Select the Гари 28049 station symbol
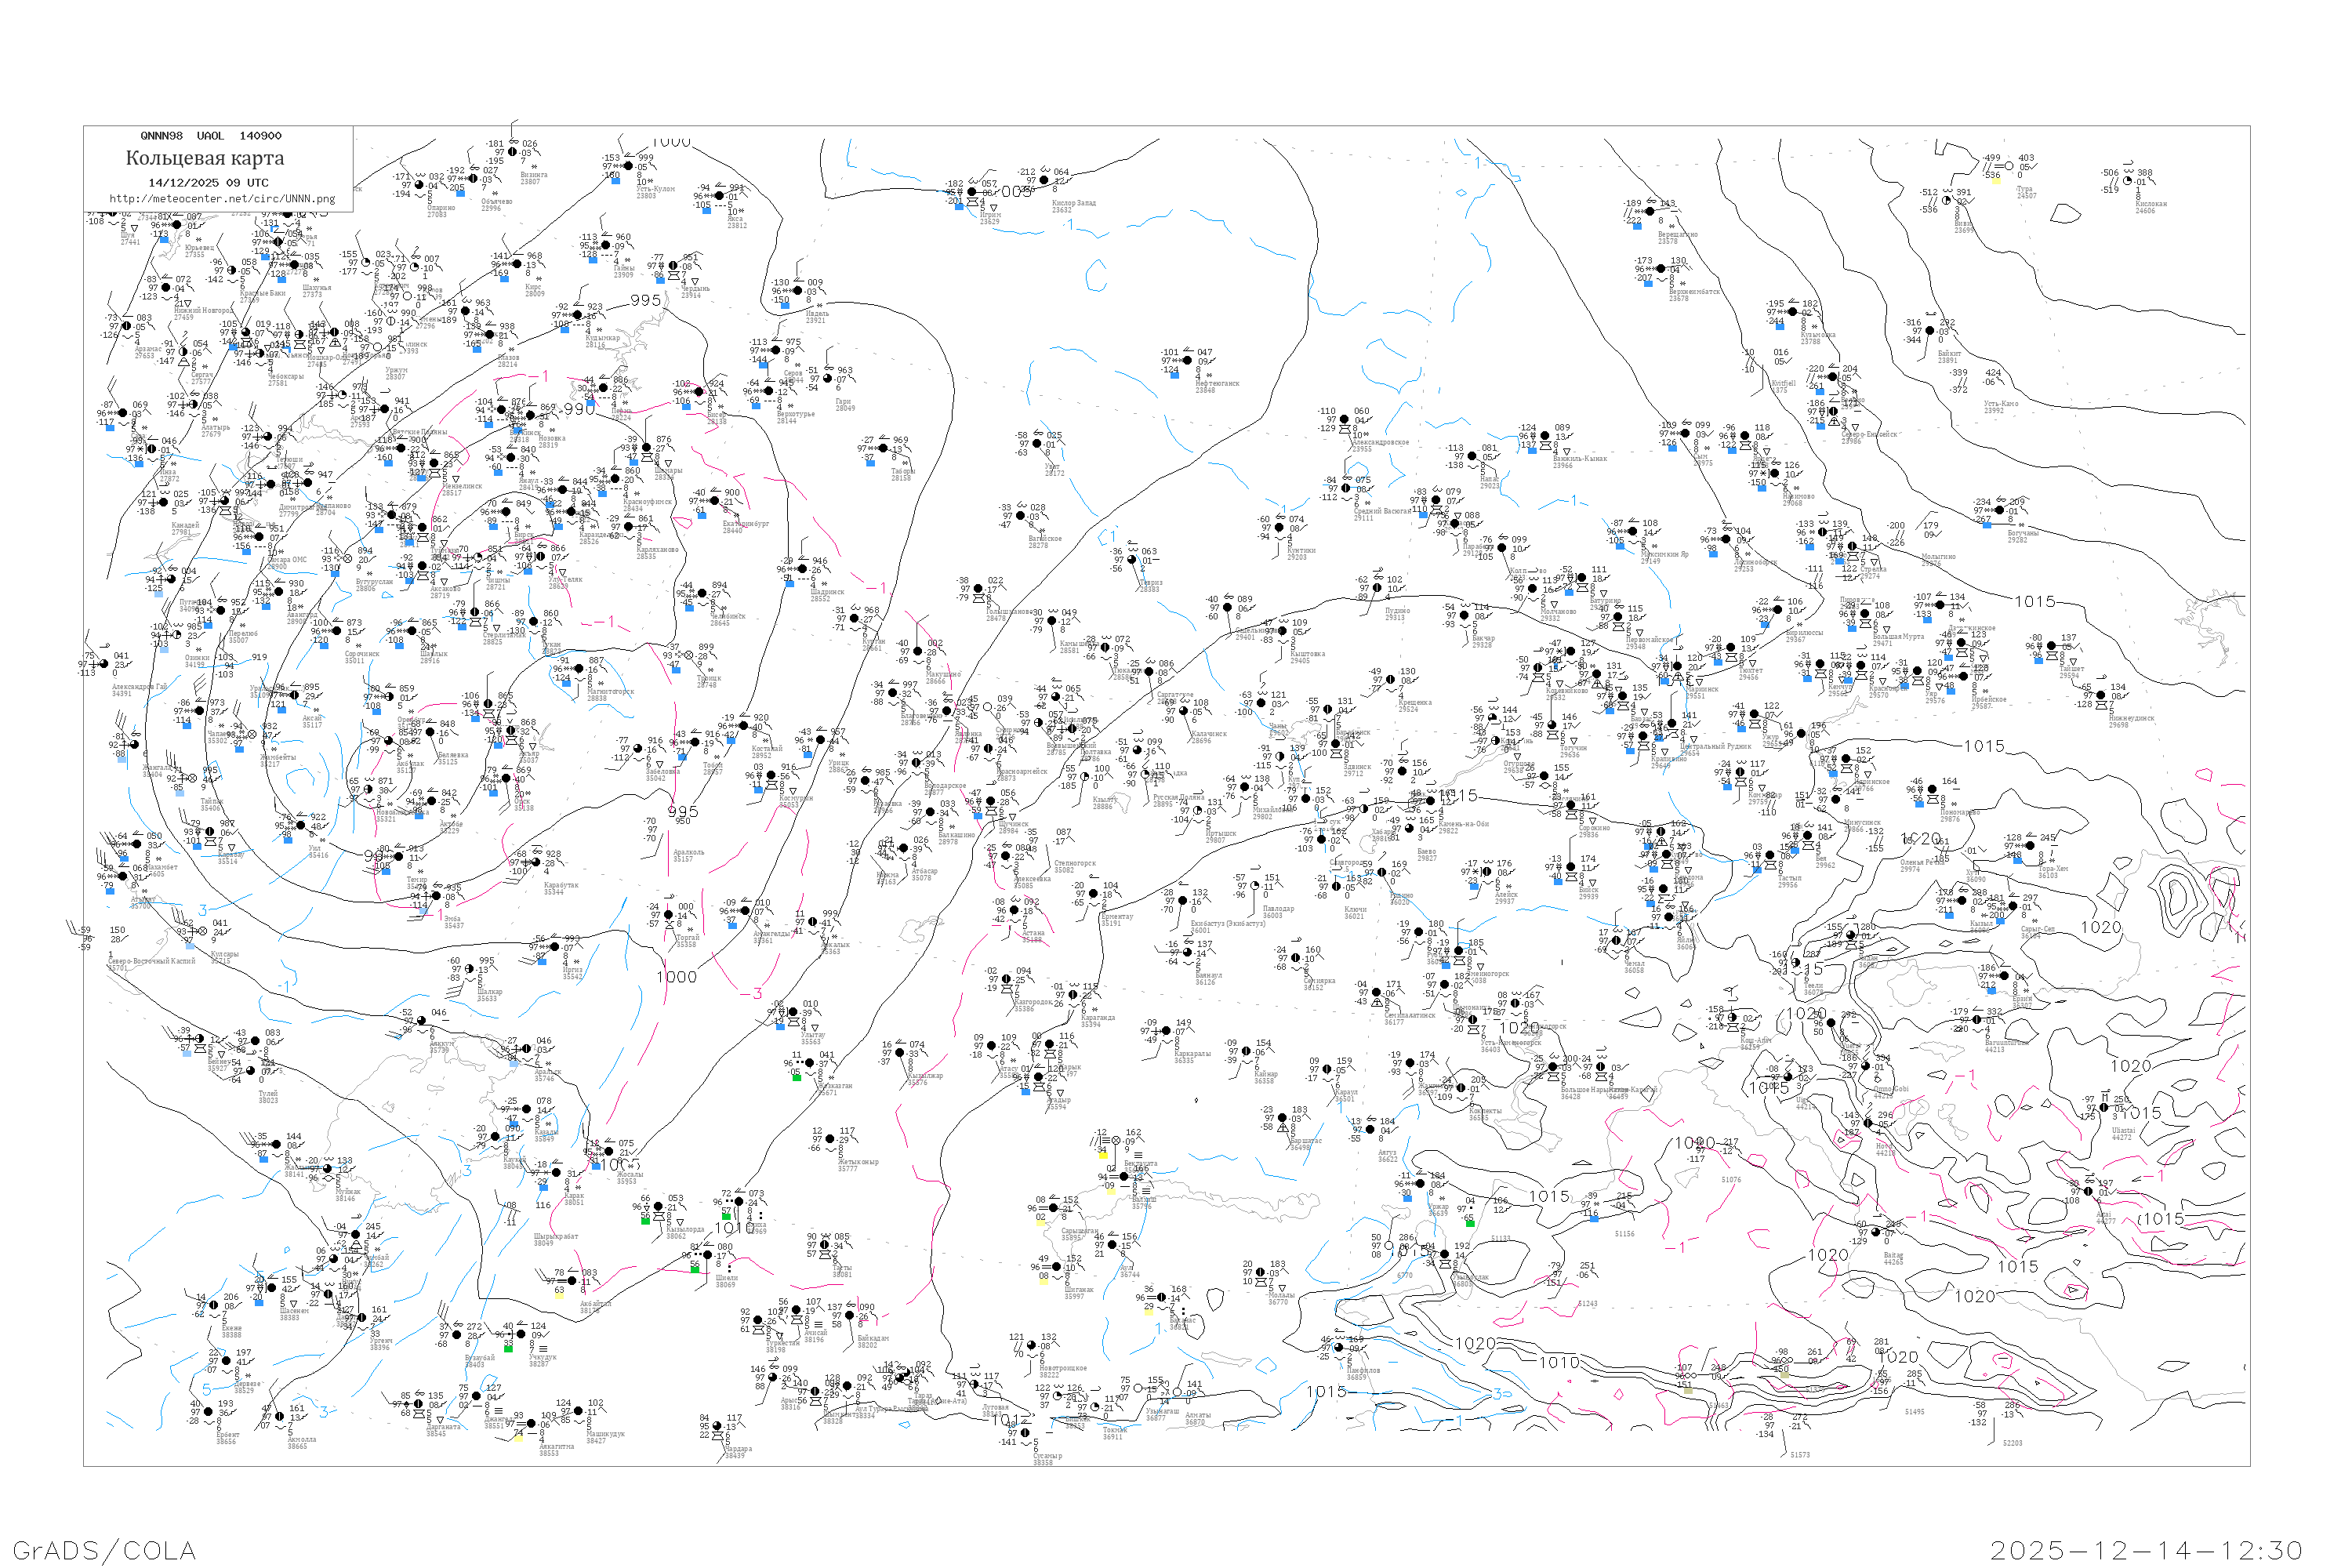Screen dimensions: 2352x1568 pyautogui.click(x=827, y=379)
